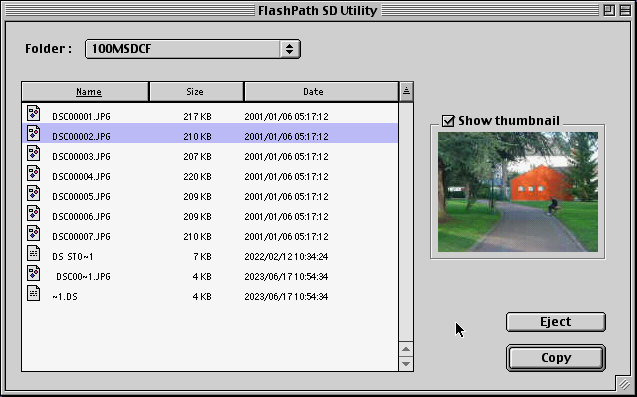Image resolution: width=637 pixels, height=397 pixels.
Task: Click the DSC00~1.JPG file icon
Action: coord(34,273)
